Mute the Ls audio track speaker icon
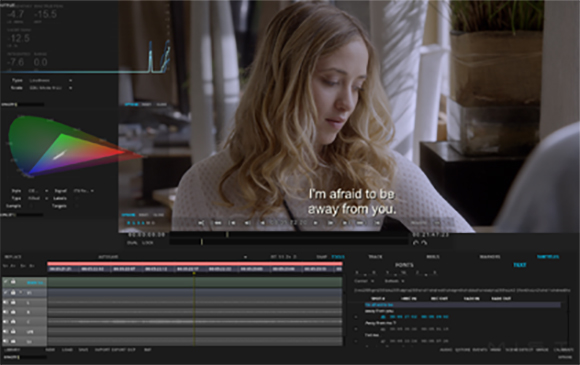This screenshot has height=365, width=580. [x=6, y=341]
